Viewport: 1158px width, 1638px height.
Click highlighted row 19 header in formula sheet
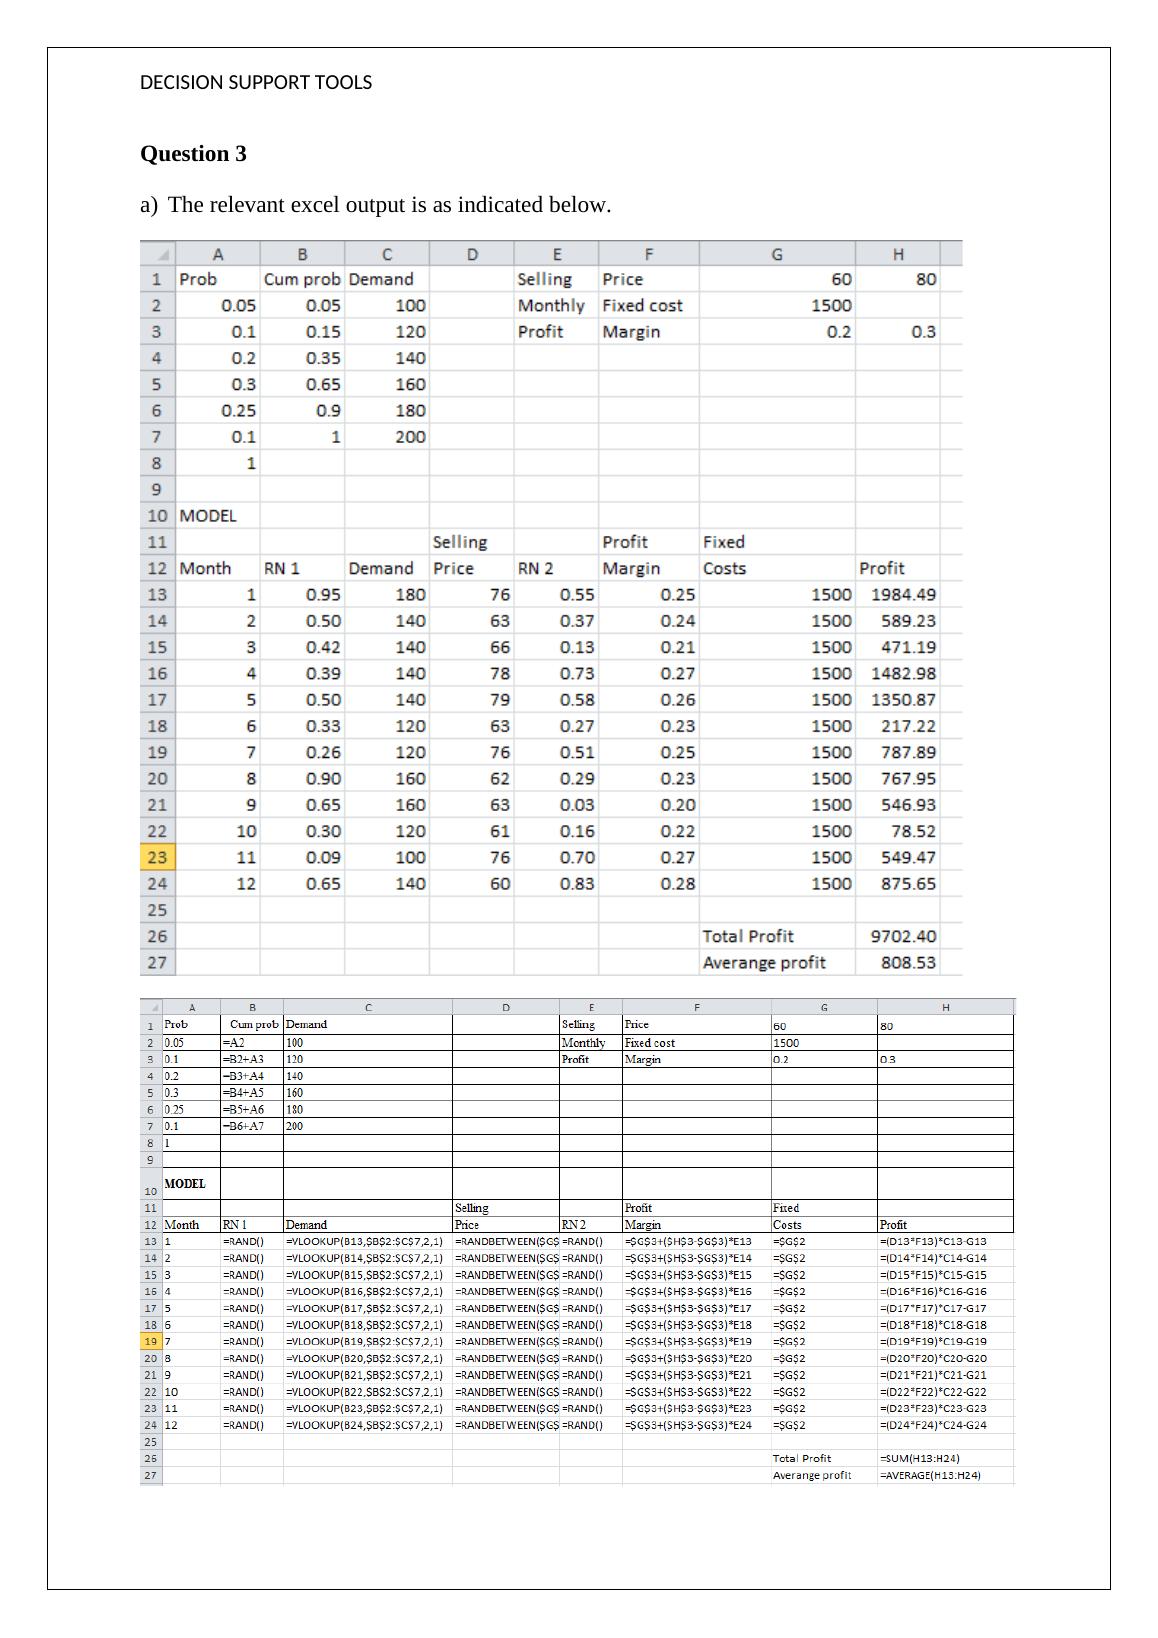tap(150, 1341)
